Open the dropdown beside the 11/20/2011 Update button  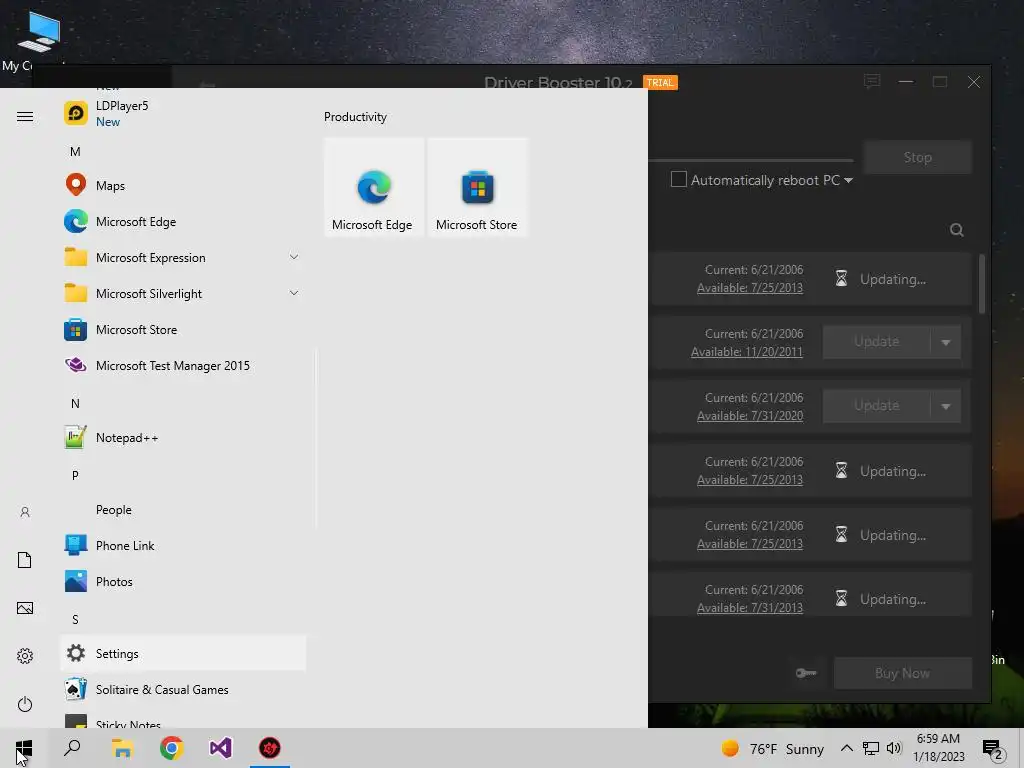point(946,342)
